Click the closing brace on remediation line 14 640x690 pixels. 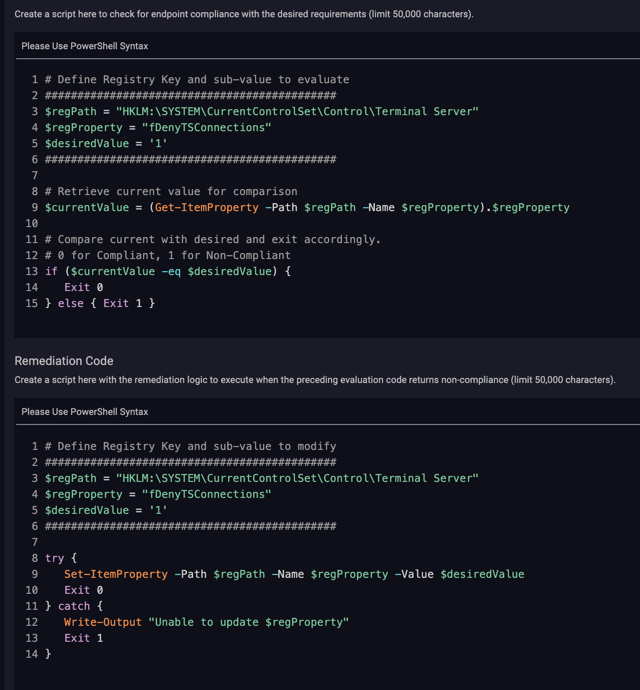pyautogui.click(x=48, y=654)
